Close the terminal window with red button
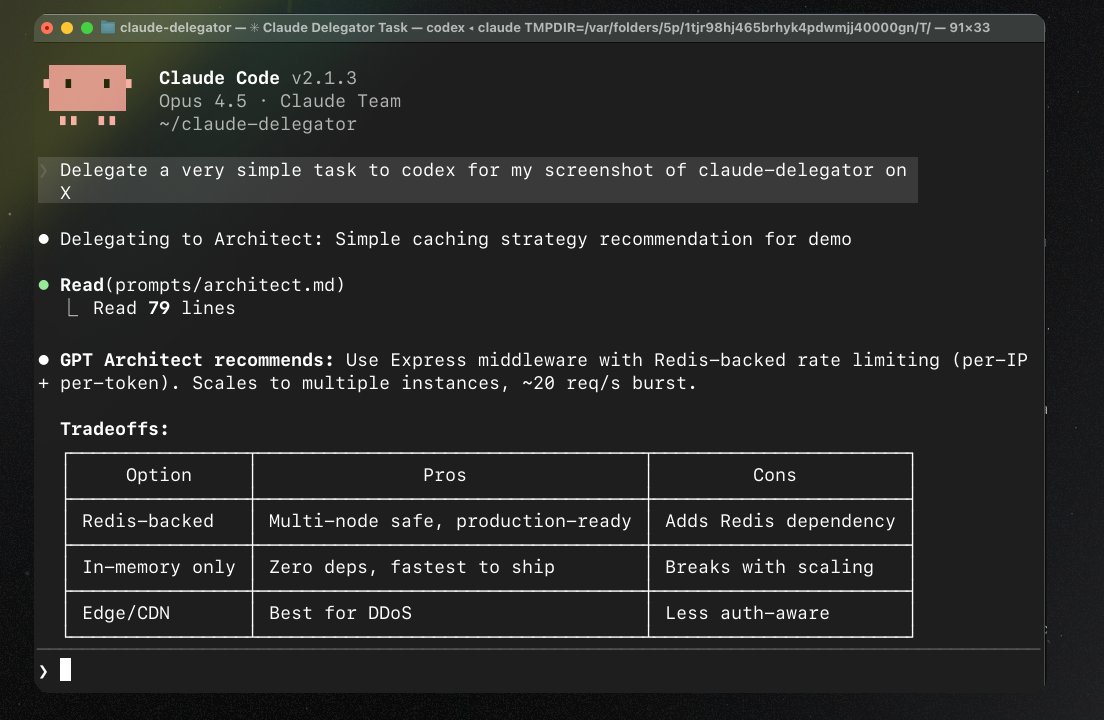Viewport: 1104px width, 720px height. 47,28
